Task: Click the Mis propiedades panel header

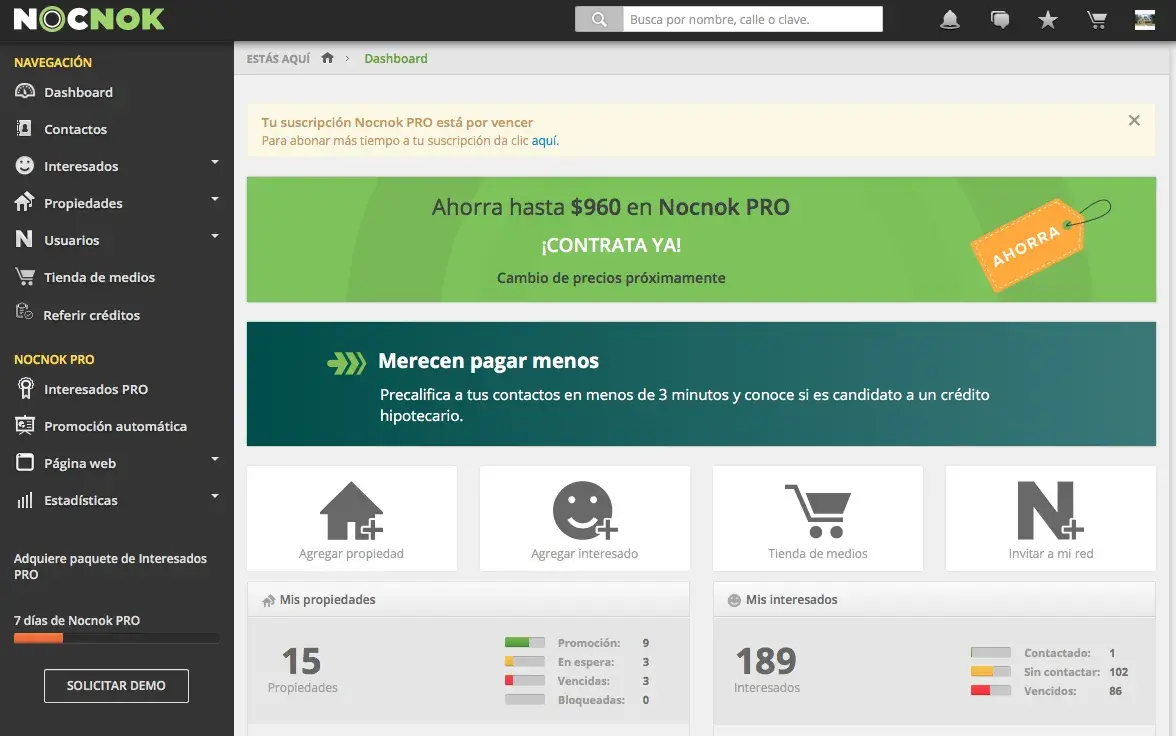Action: click(x=468, y=599)
